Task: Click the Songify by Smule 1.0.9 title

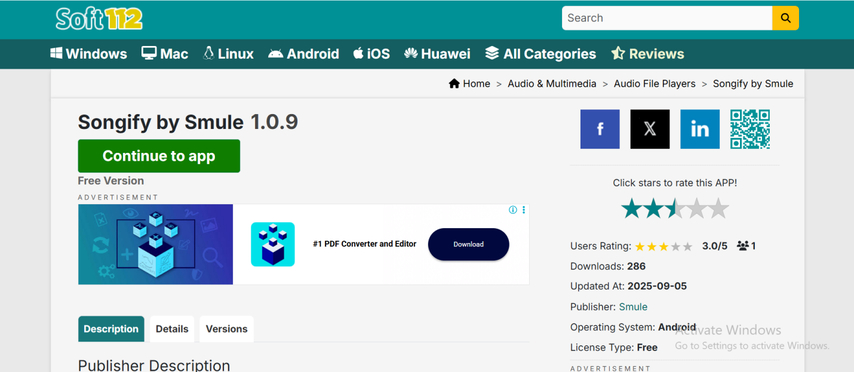Action: point(188,123)
